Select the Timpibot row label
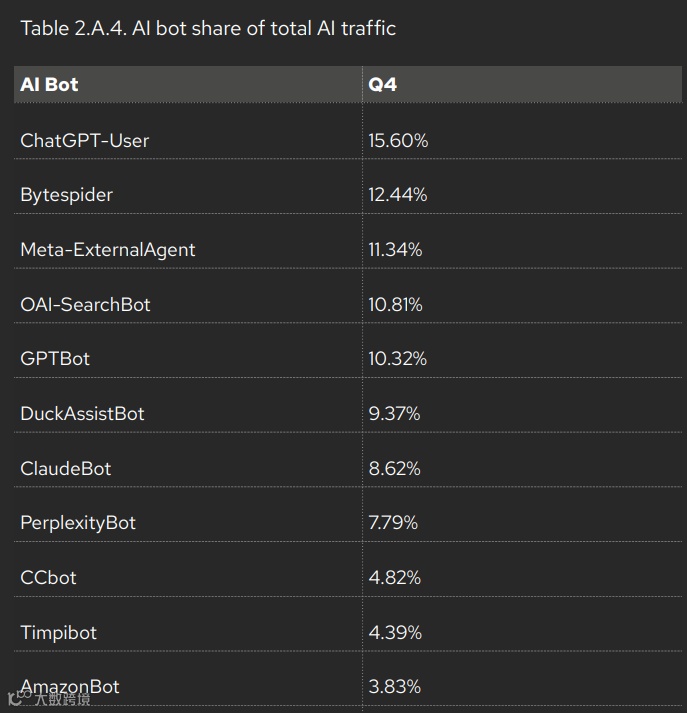Image resolution: width=687 pixels, height=713 pixels. coord(58,633)
